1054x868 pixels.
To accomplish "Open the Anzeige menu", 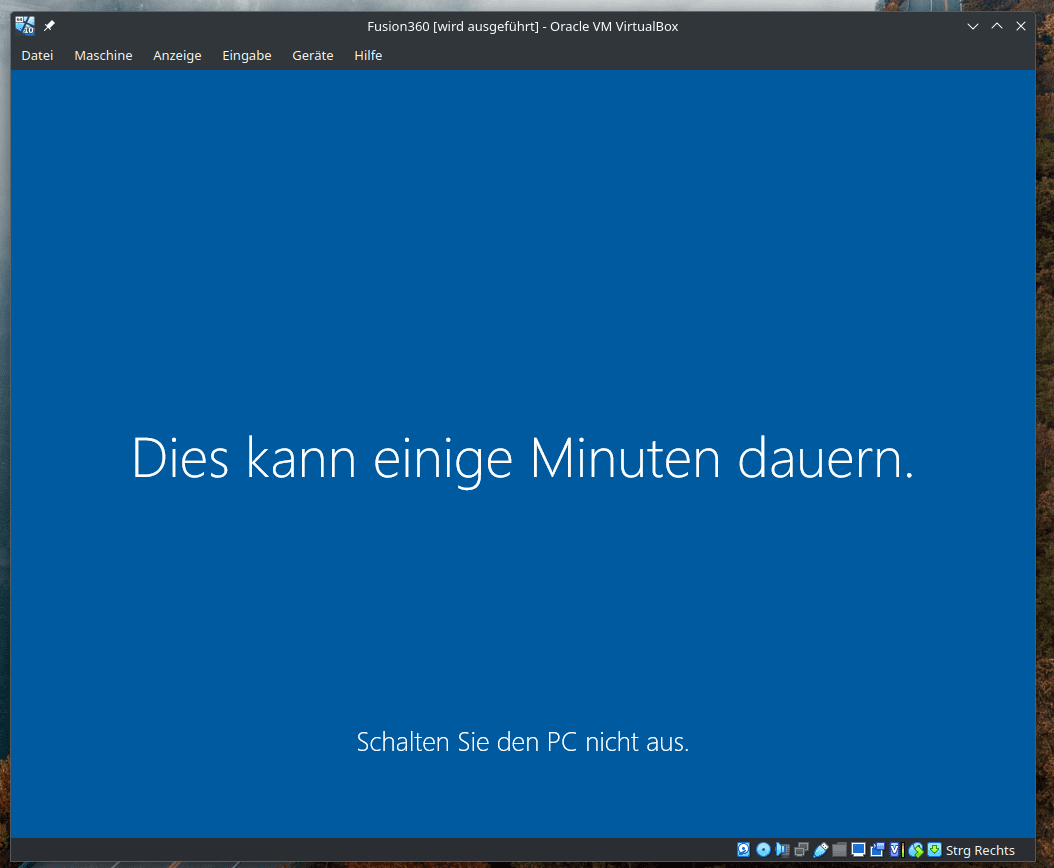I will point(177,55).
